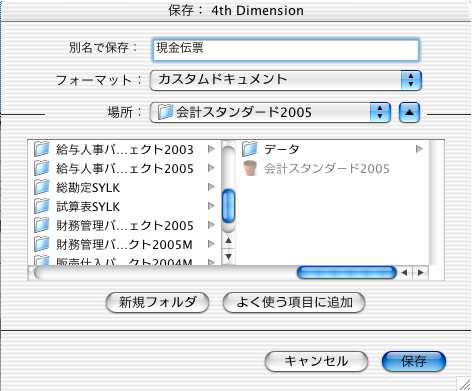Click the horizontal scrollbar right arrow
472x391 pixels.
pyautogui.click(x=421, y=273)
